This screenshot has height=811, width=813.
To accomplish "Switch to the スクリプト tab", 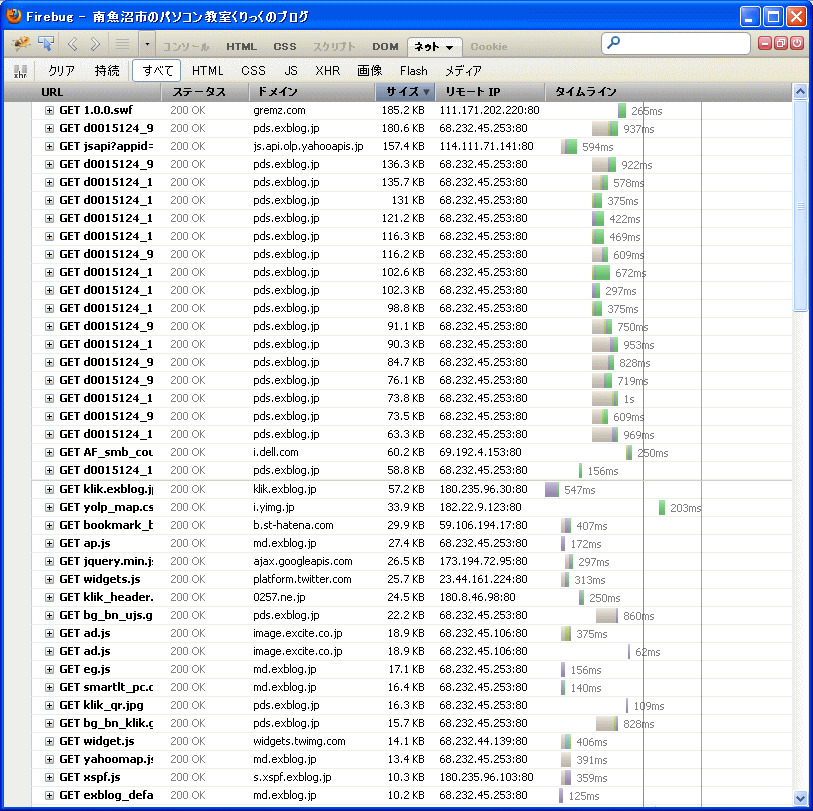I will [x=334, y=47].
